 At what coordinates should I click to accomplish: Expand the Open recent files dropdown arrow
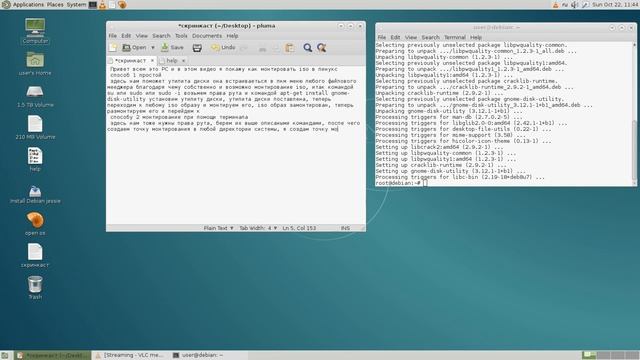point(153,48)
